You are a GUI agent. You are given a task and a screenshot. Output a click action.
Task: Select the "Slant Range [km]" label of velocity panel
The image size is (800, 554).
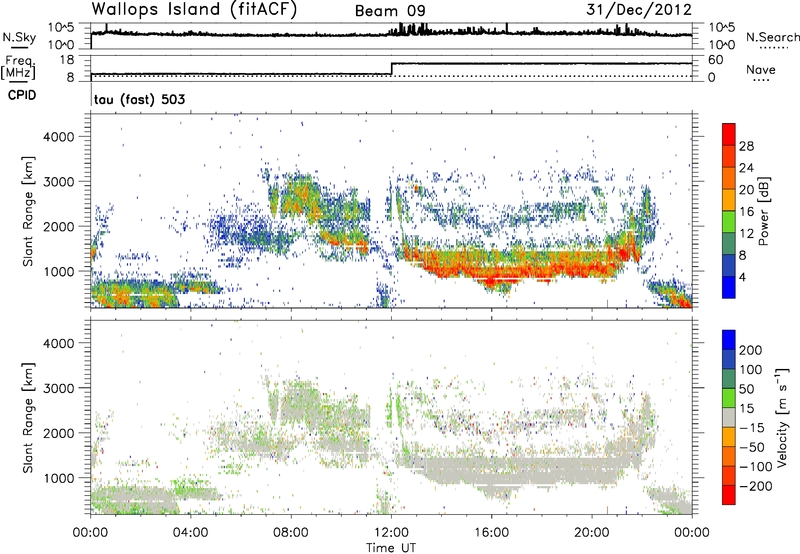28,418
